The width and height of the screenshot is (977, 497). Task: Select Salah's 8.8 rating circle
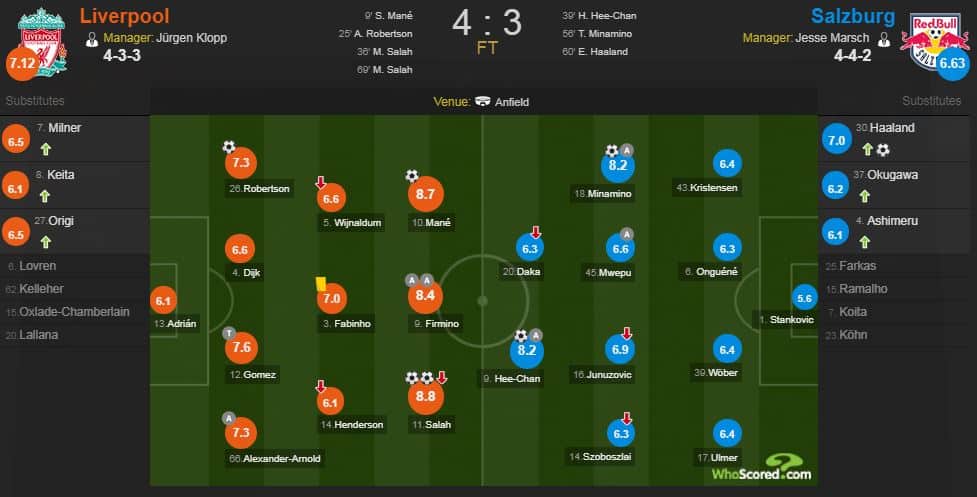[426, 396]
